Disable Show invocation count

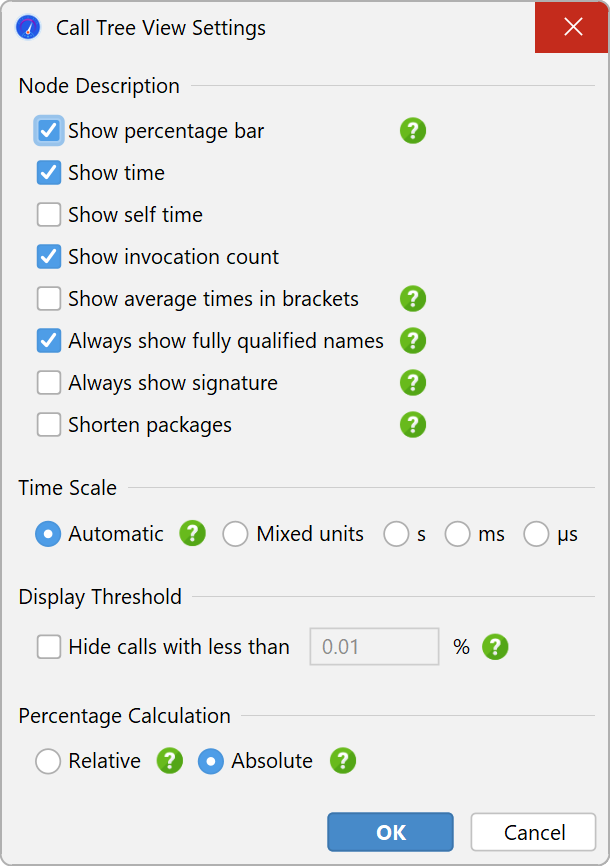coord(49,257)
